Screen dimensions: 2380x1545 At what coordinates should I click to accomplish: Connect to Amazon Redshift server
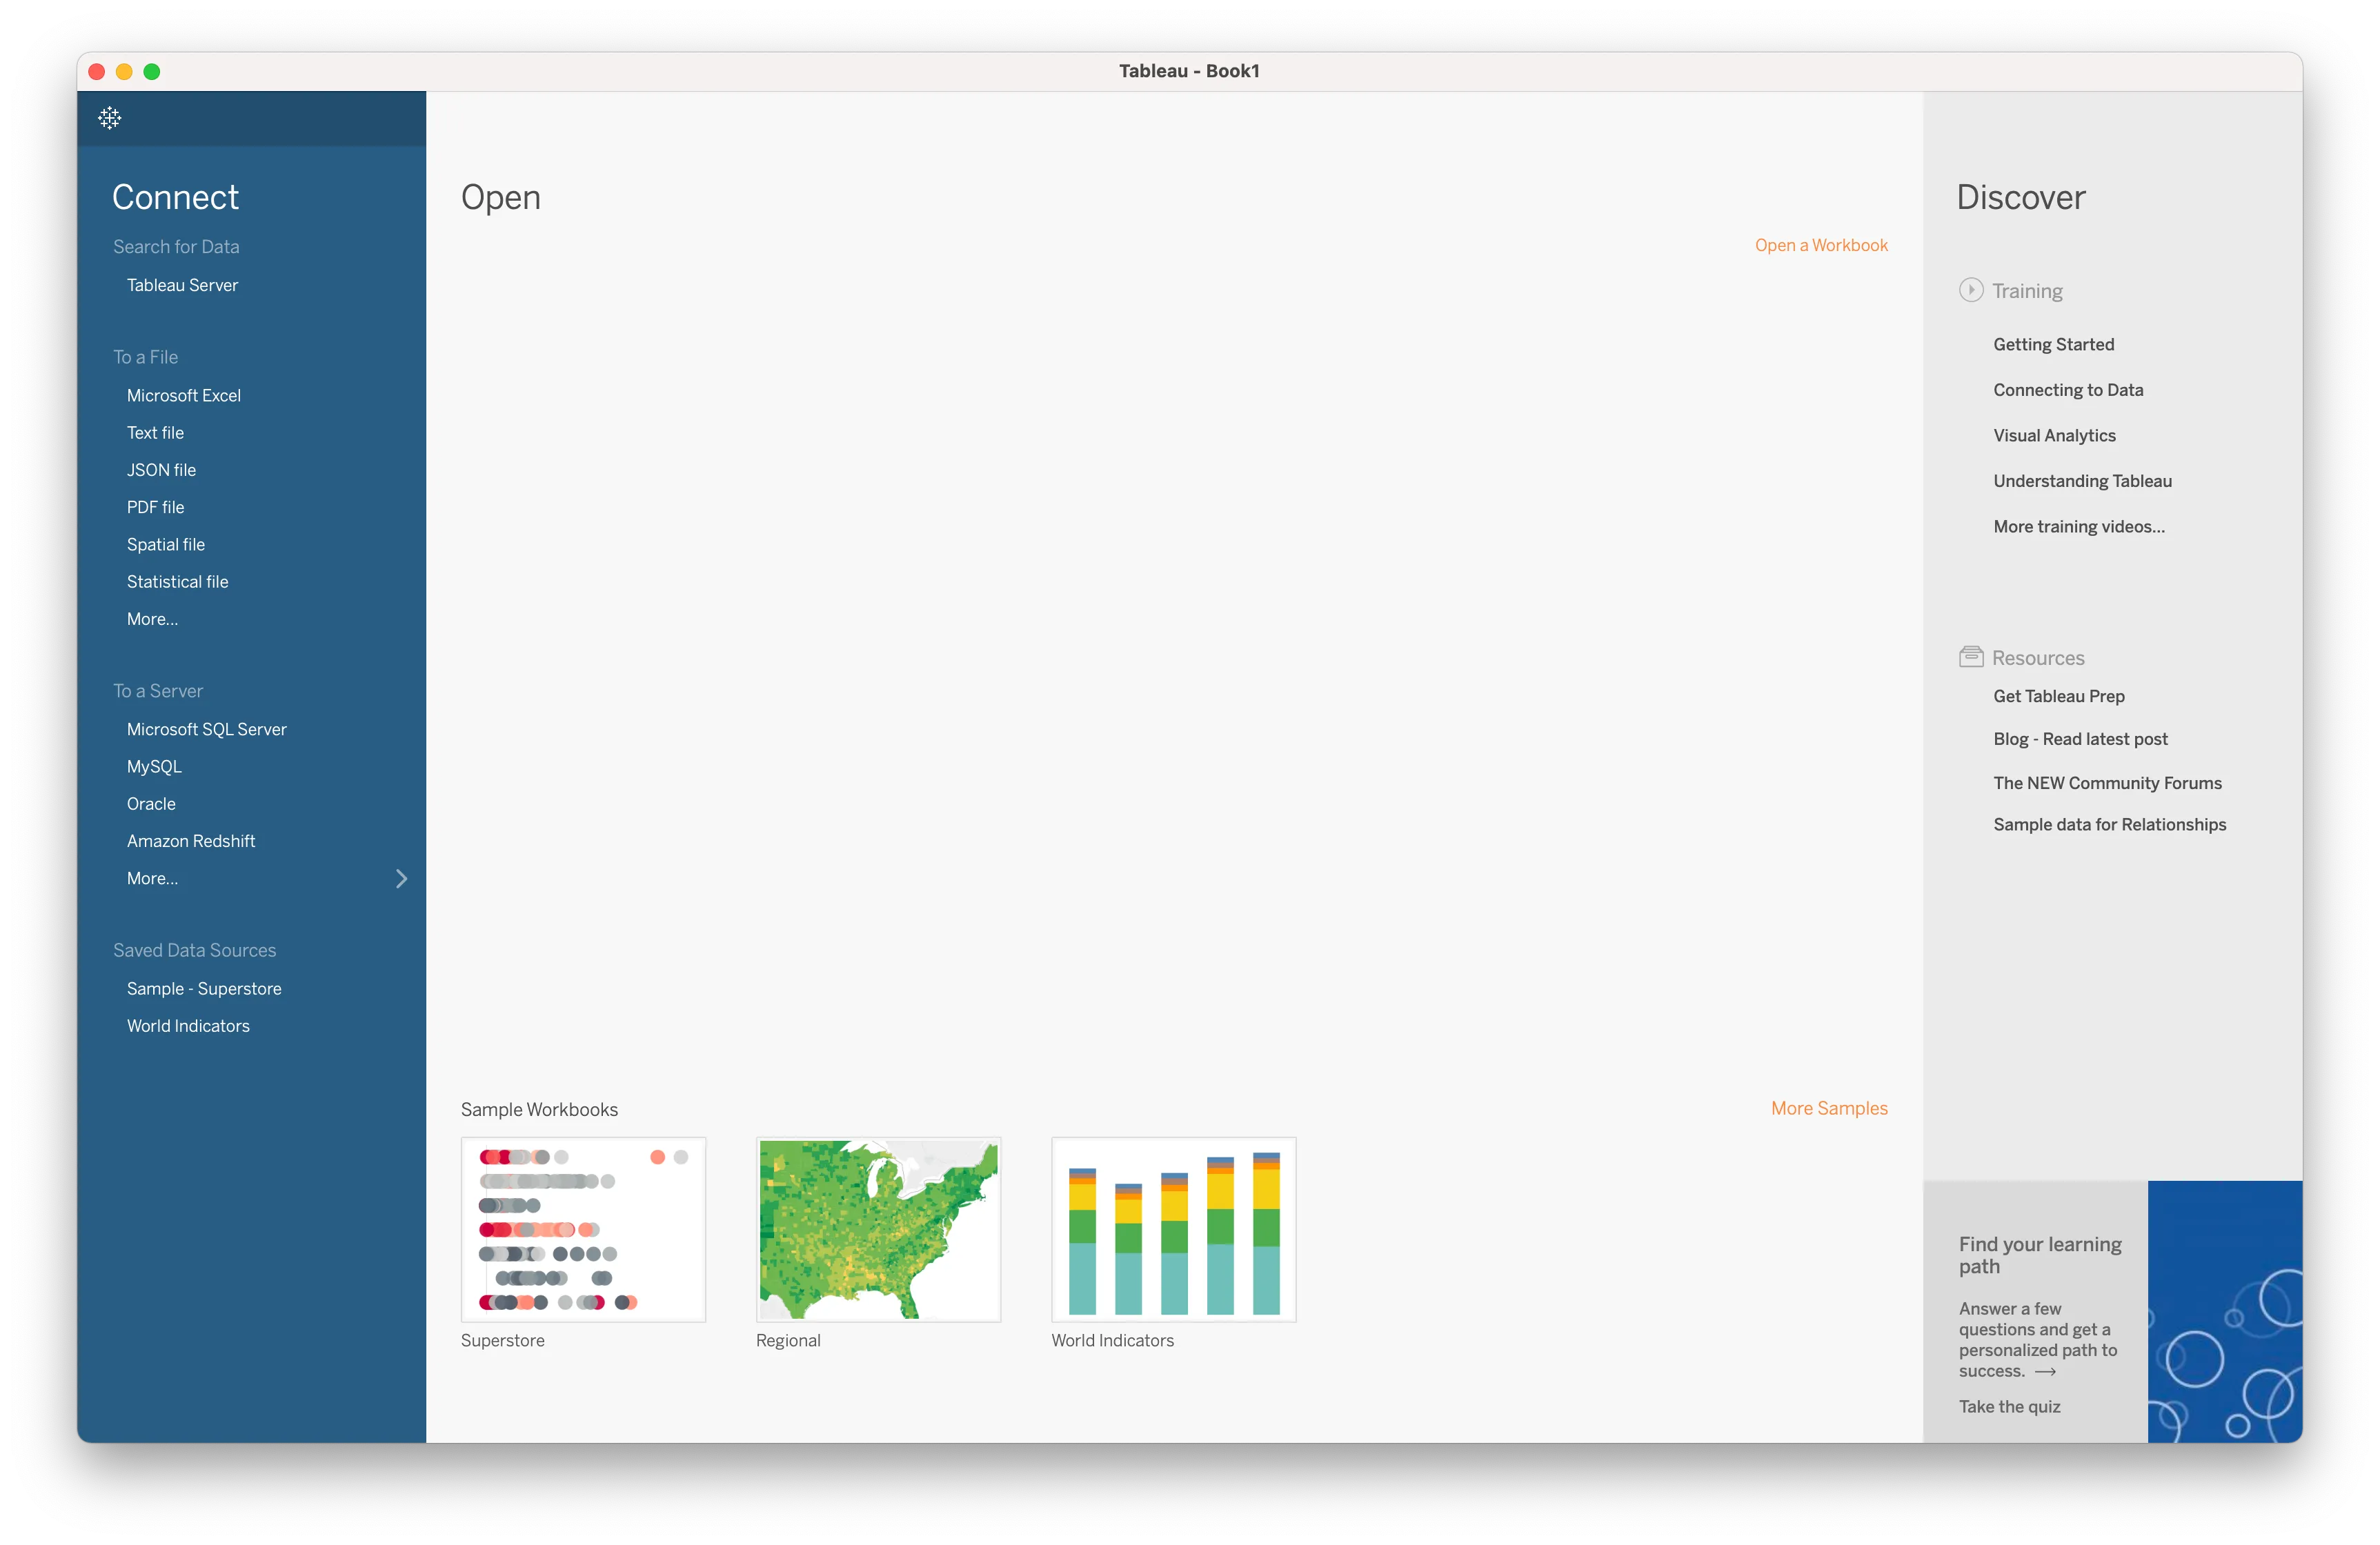tap(191, 841)
